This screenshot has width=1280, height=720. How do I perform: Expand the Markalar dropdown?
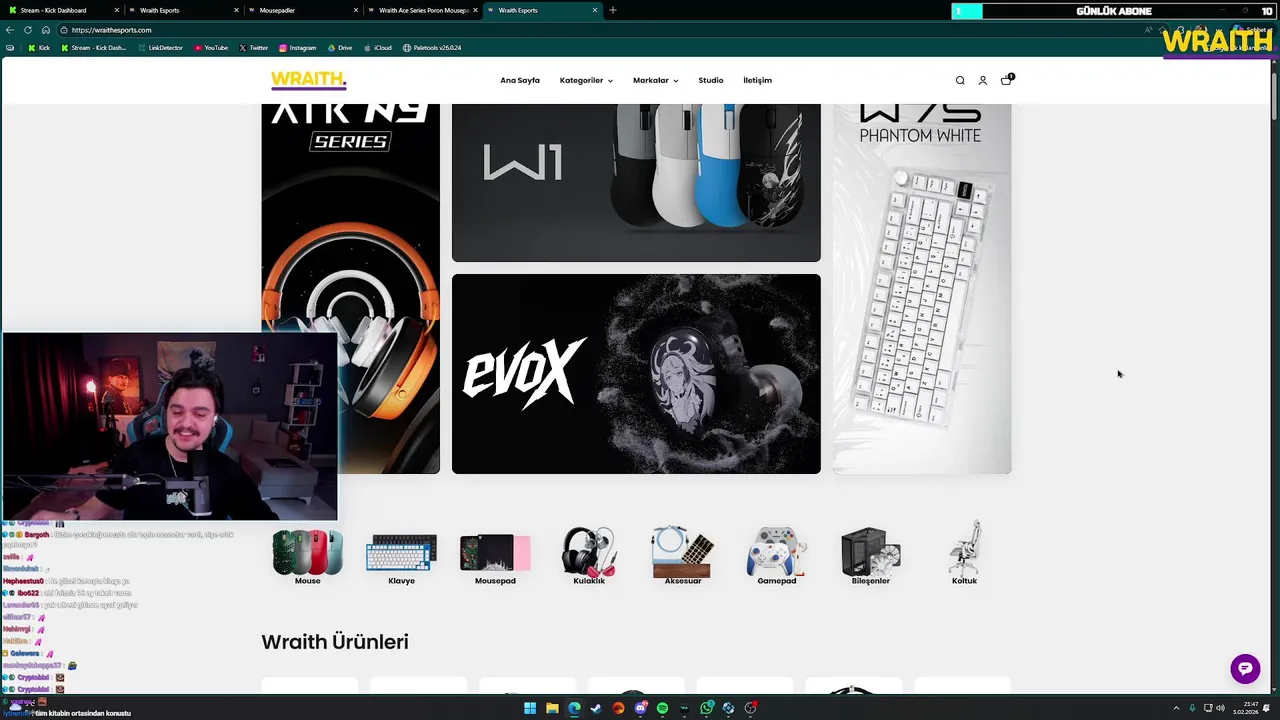(655, 80)
